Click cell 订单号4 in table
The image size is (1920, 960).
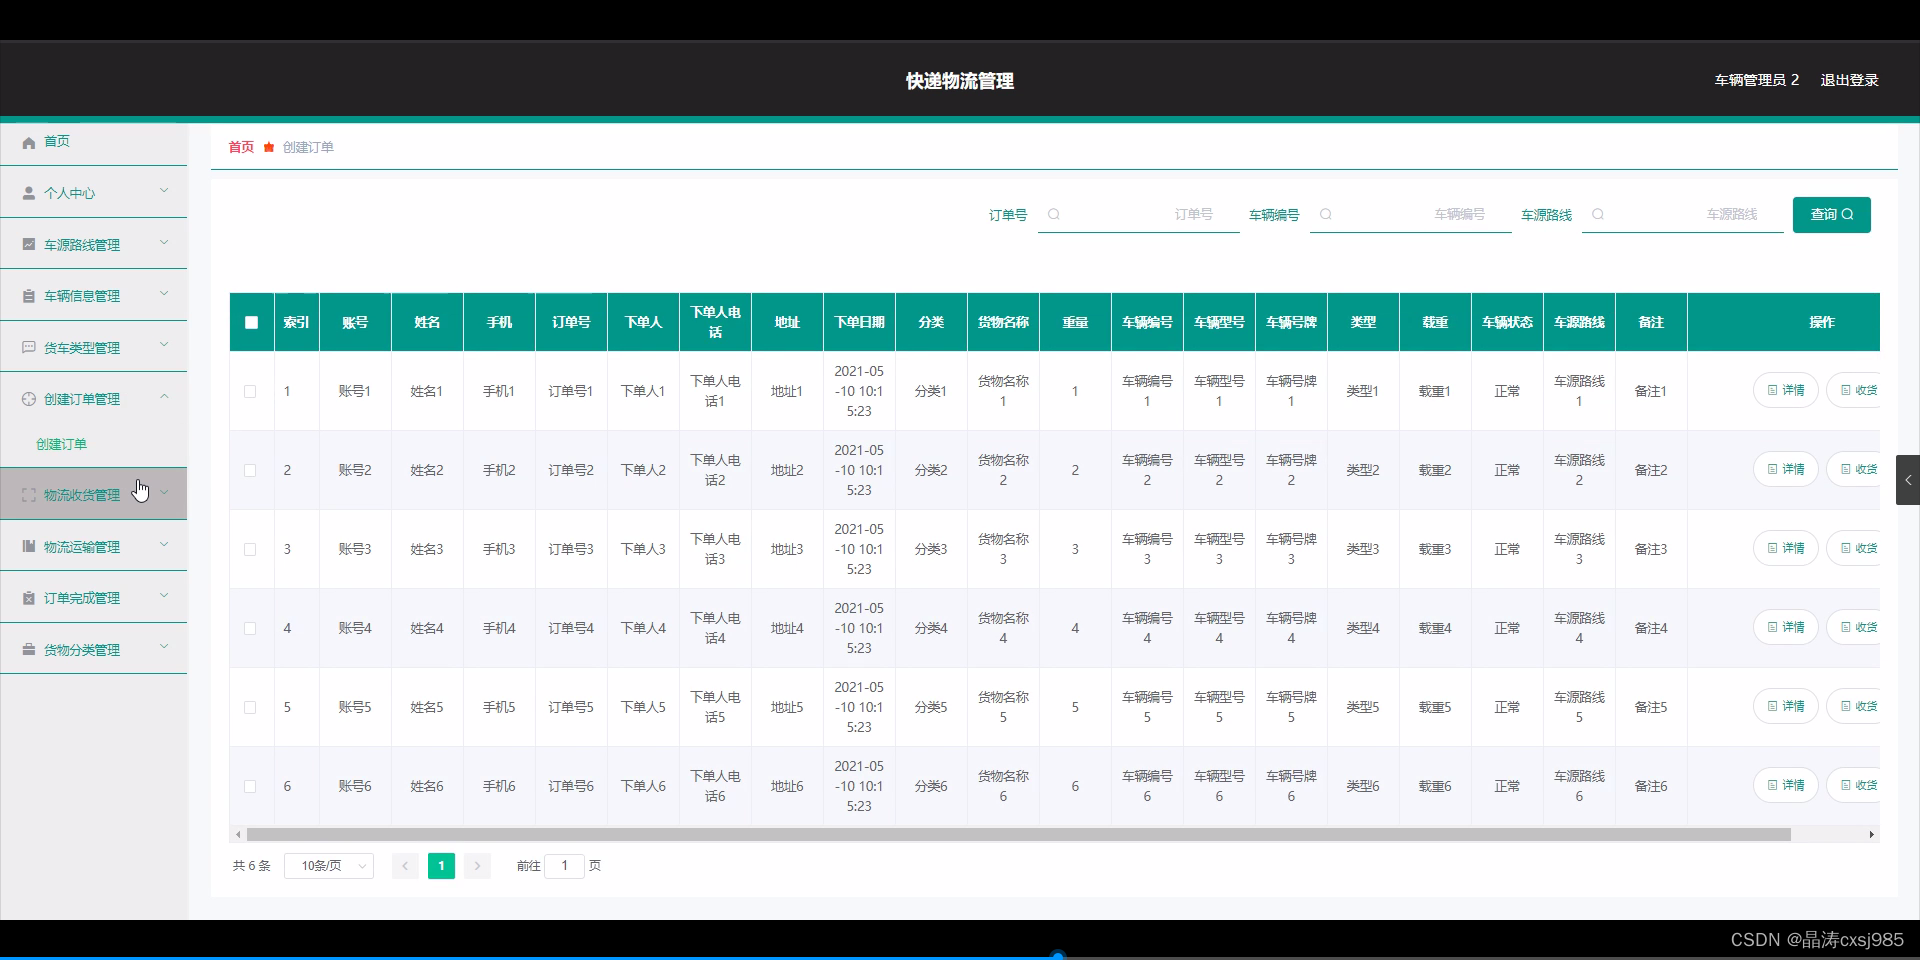coord(571,628)
